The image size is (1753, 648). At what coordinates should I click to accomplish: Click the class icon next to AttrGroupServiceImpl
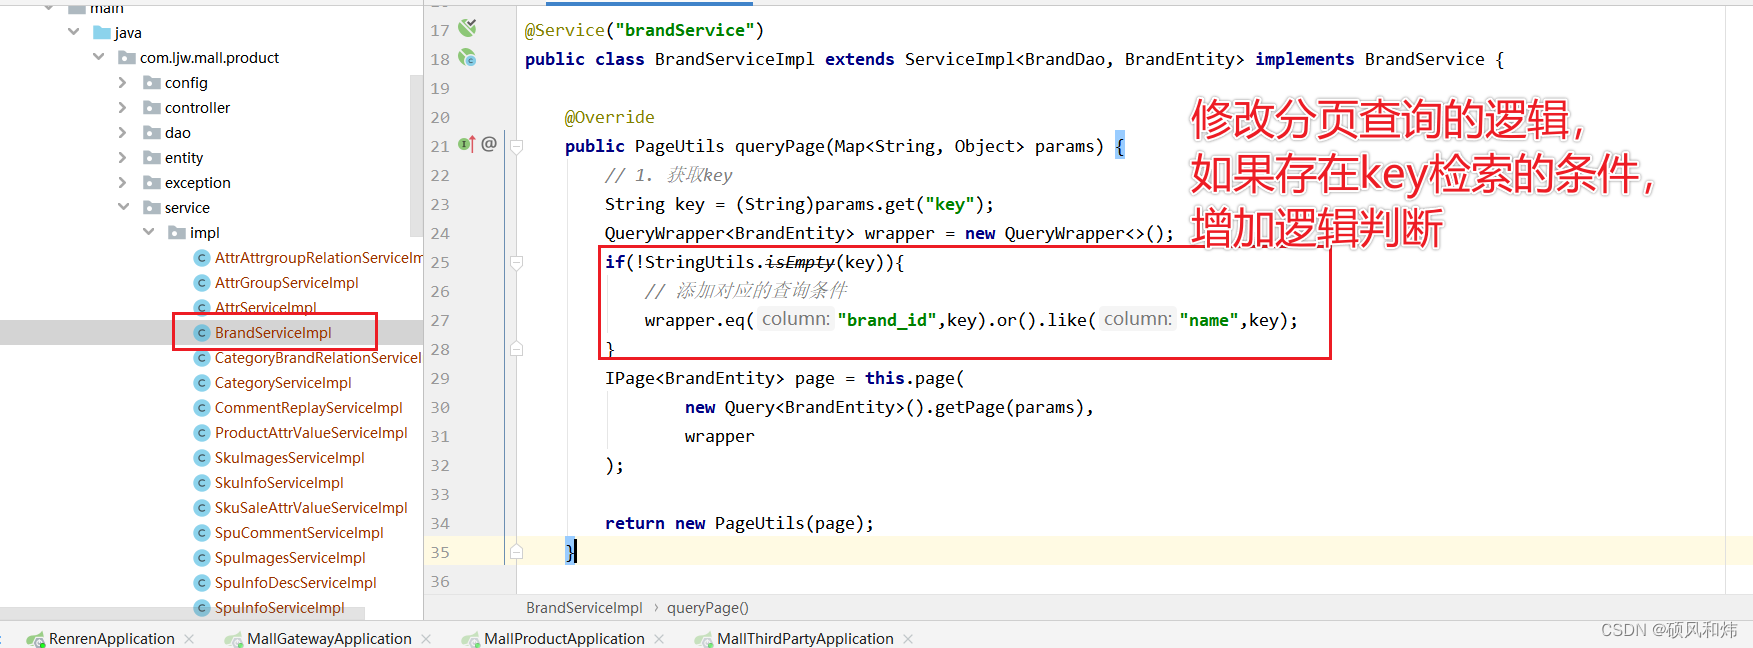(202, 283)
